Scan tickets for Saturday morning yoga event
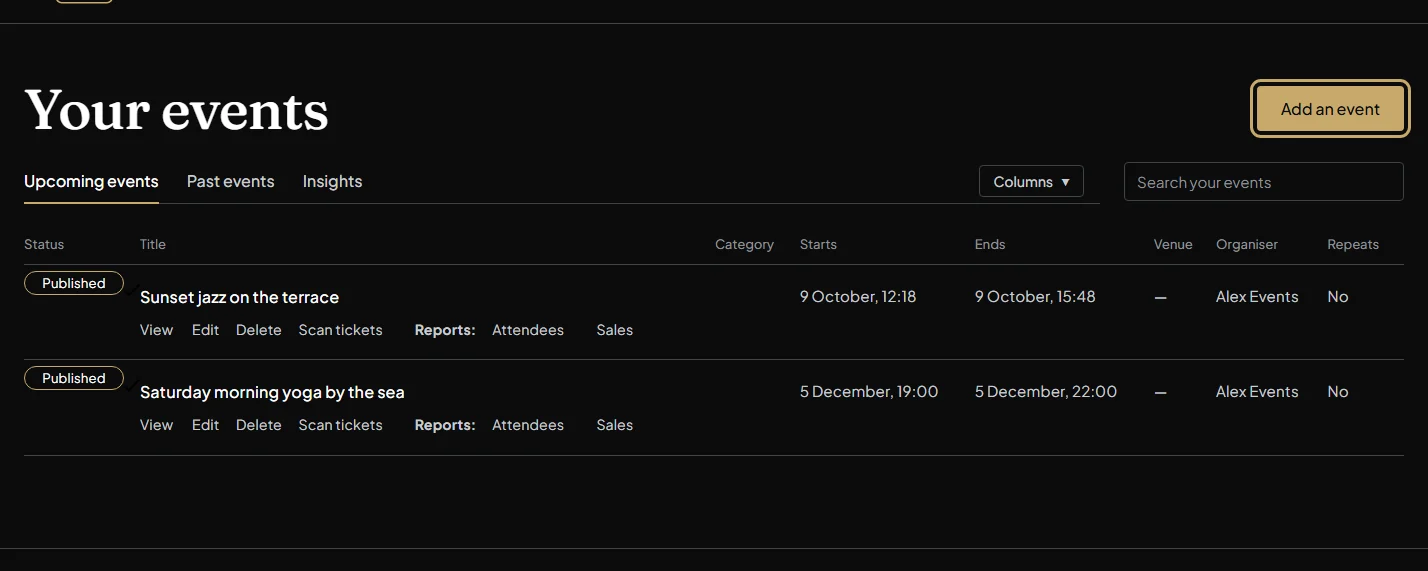The width and height of the screenshot is (1428, 571). pyautogui.click(x=340, y=425)
